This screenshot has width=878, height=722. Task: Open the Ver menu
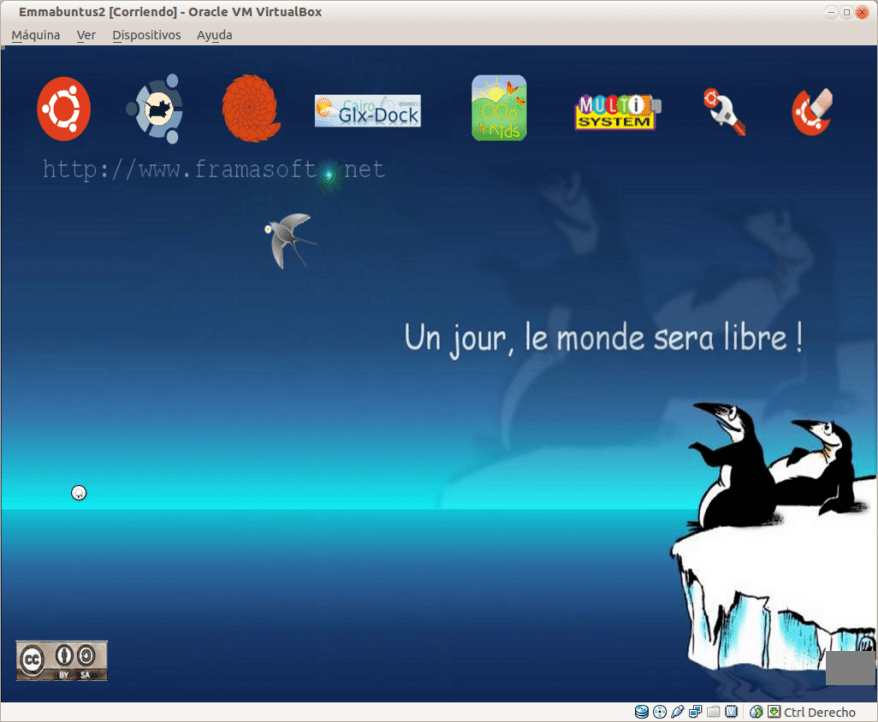tap(86, 35)
